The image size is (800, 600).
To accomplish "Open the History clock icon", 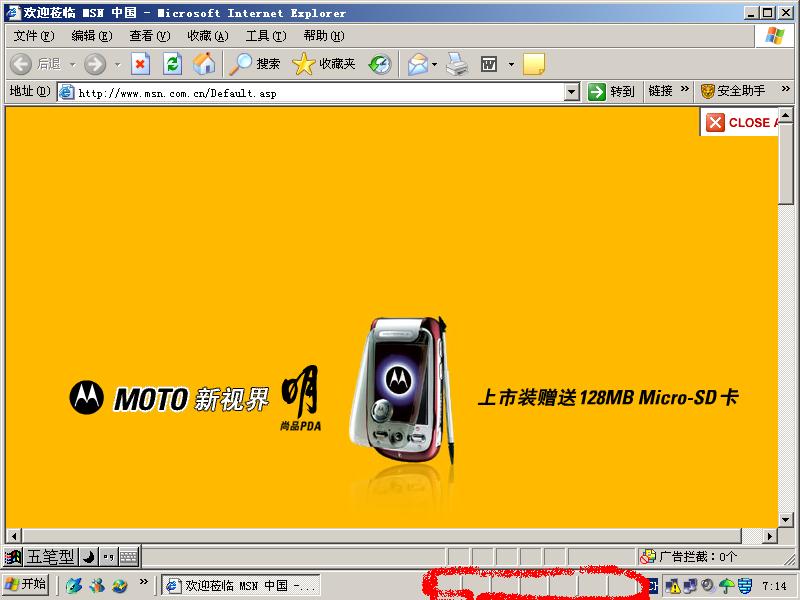I will click(x=380, y=64).
